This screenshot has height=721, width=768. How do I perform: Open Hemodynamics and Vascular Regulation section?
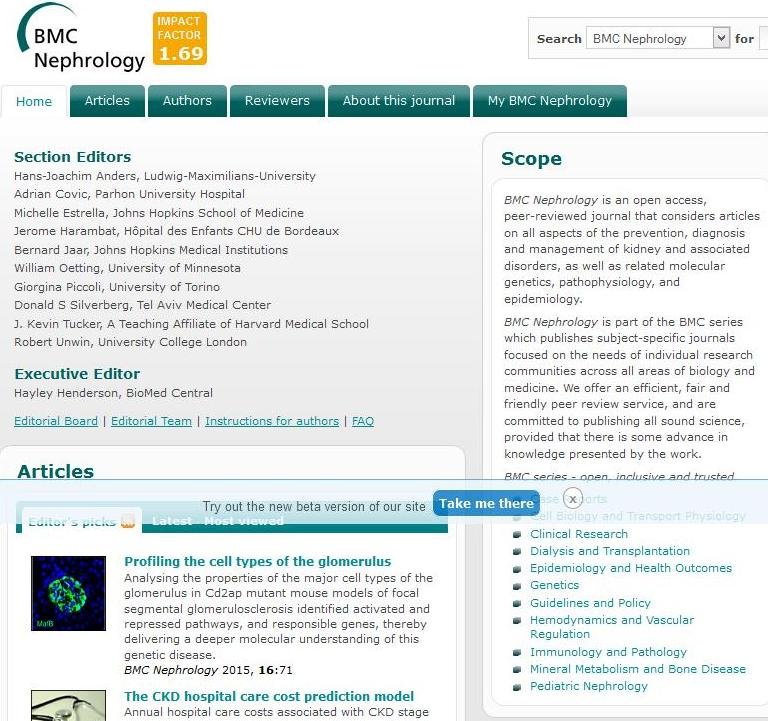[x=612, y=627]
